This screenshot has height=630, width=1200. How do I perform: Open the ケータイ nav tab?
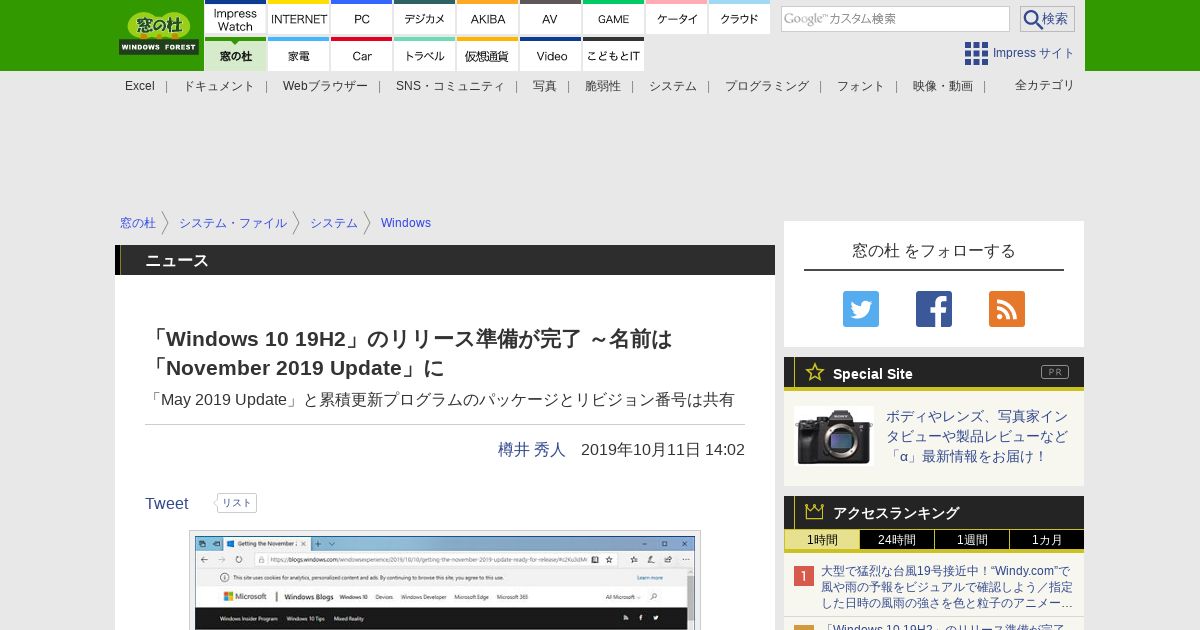click(x=677, y=17)
